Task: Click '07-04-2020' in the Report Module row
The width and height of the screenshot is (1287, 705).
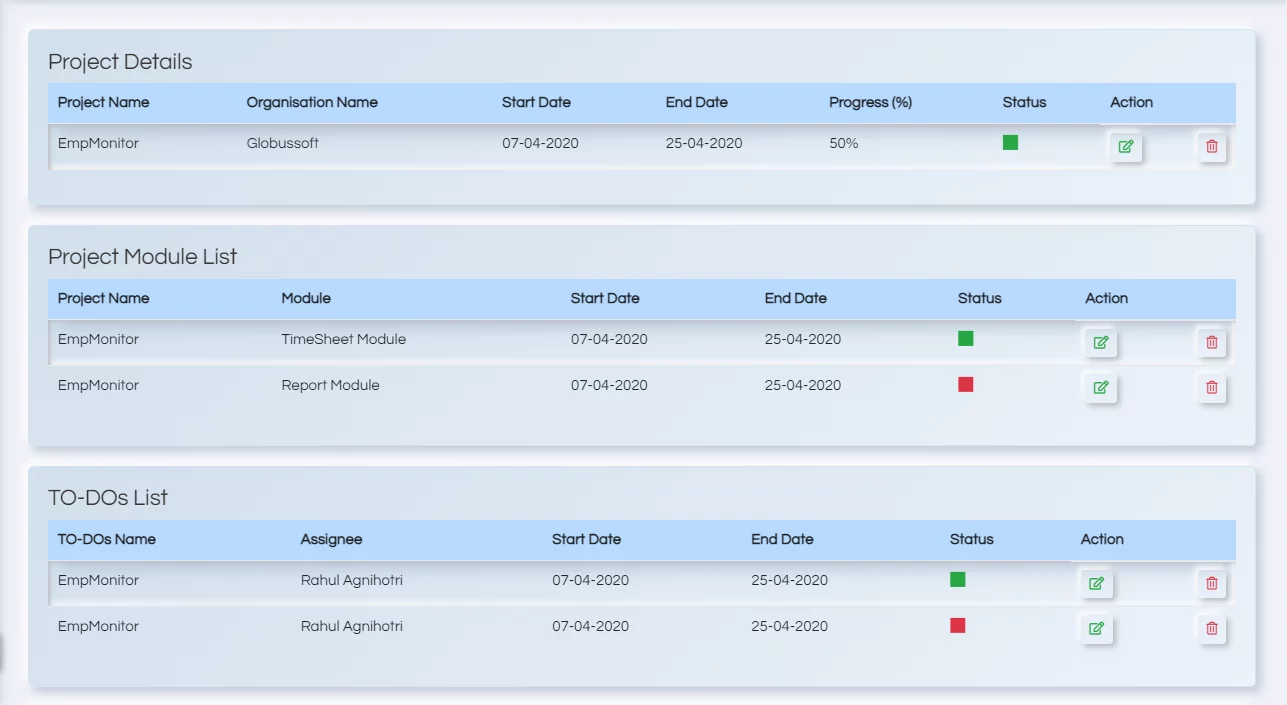Action: [x=609, y=385]
